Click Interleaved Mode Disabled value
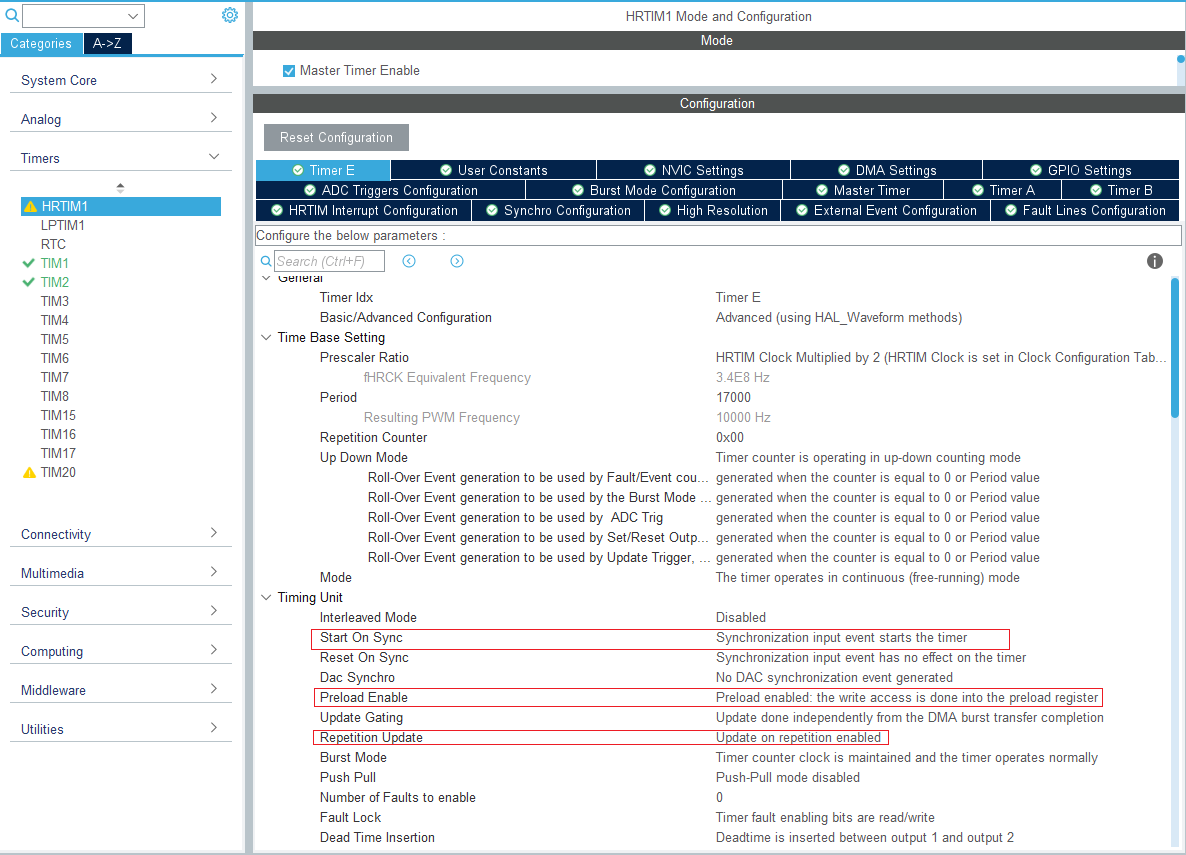This screenshot has width=1186, height=855. click(x=740, y=617)
